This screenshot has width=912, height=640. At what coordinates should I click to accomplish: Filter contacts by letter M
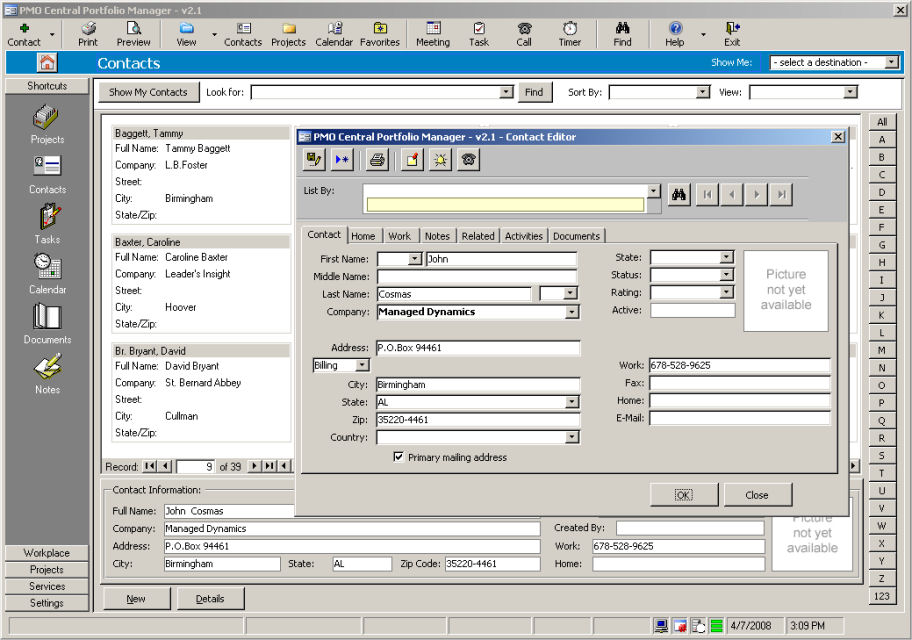882,350
